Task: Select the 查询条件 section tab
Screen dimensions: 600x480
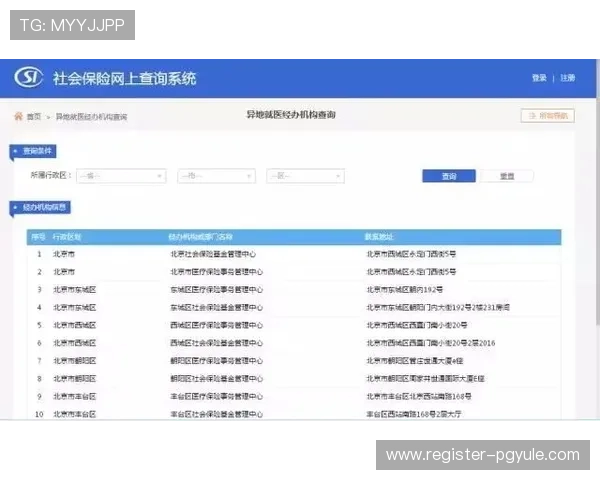Action: click(33, 151)
